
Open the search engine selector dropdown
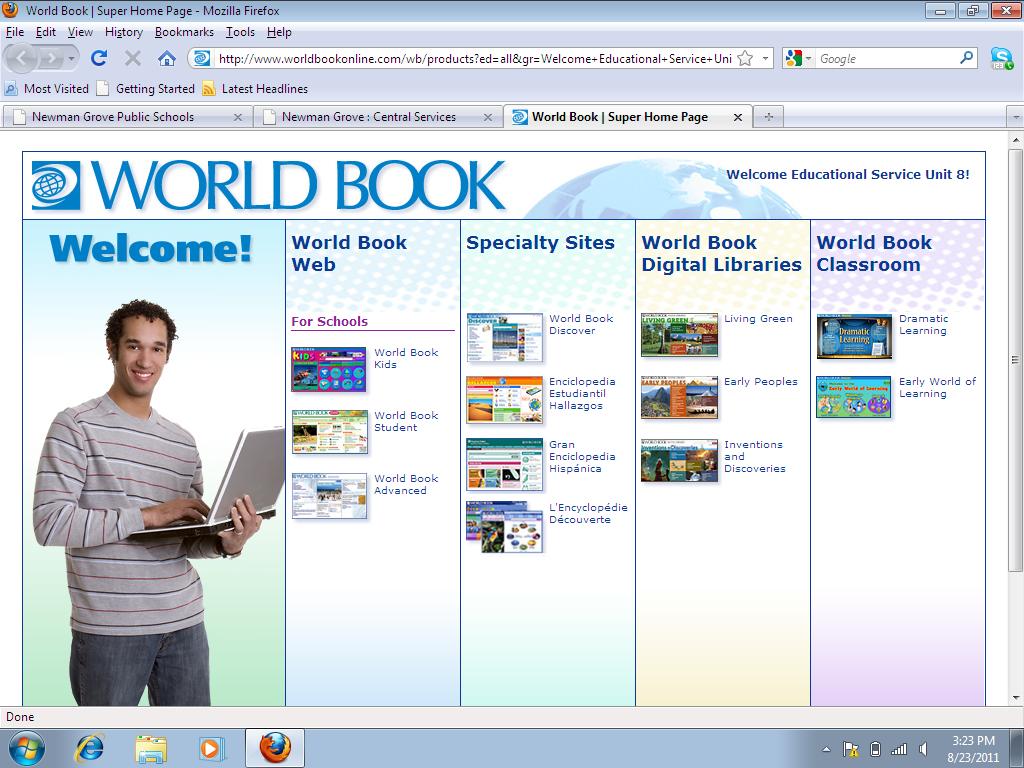tap(809, 59)
